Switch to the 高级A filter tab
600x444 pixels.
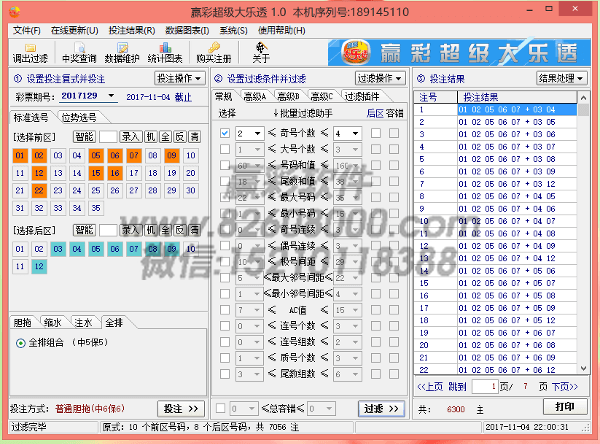[x=254, y=96]
